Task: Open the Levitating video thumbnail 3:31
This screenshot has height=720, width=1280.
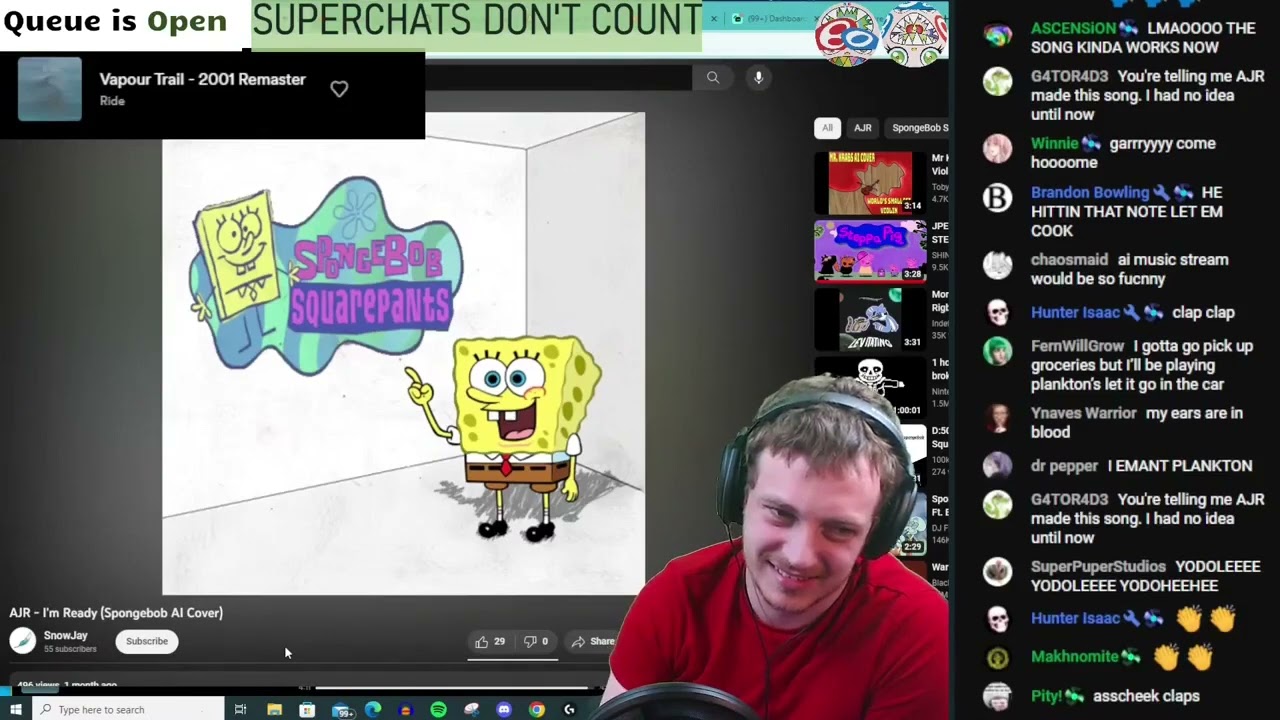Action: pyautogui.click(x=870, y=319)
